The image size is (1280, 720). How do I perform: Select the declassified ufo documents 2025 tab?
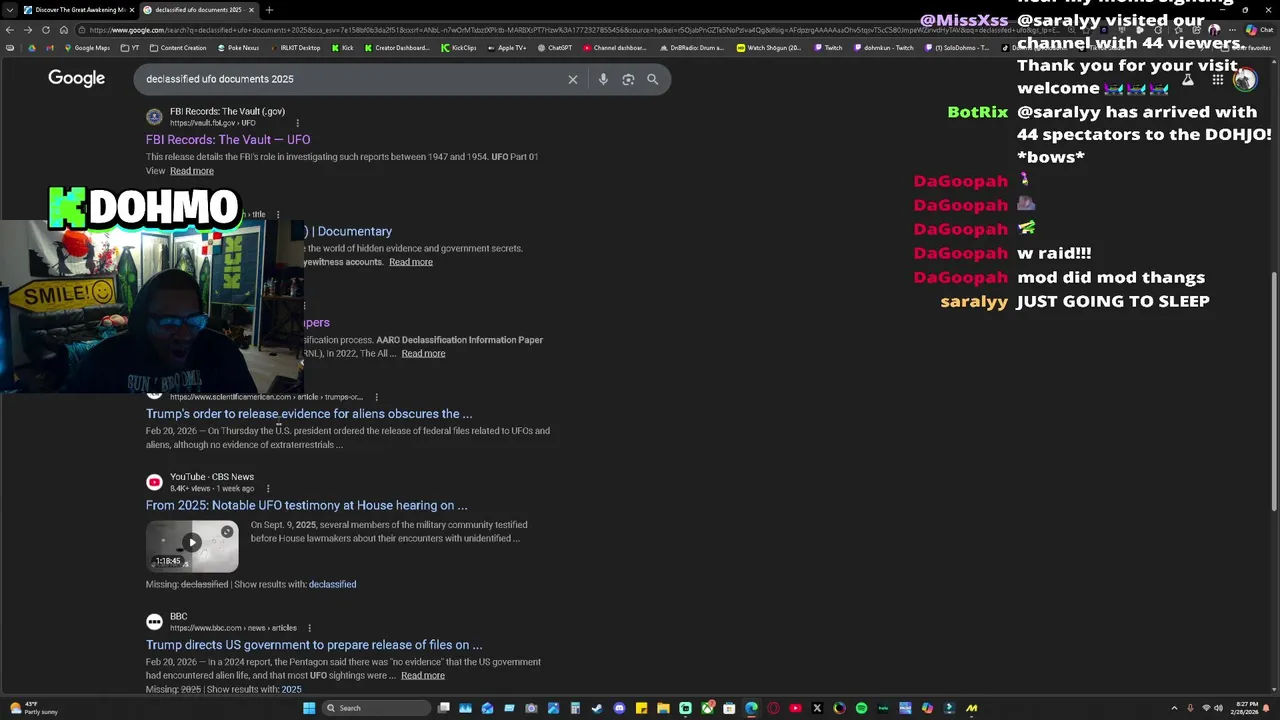point(199,10)
